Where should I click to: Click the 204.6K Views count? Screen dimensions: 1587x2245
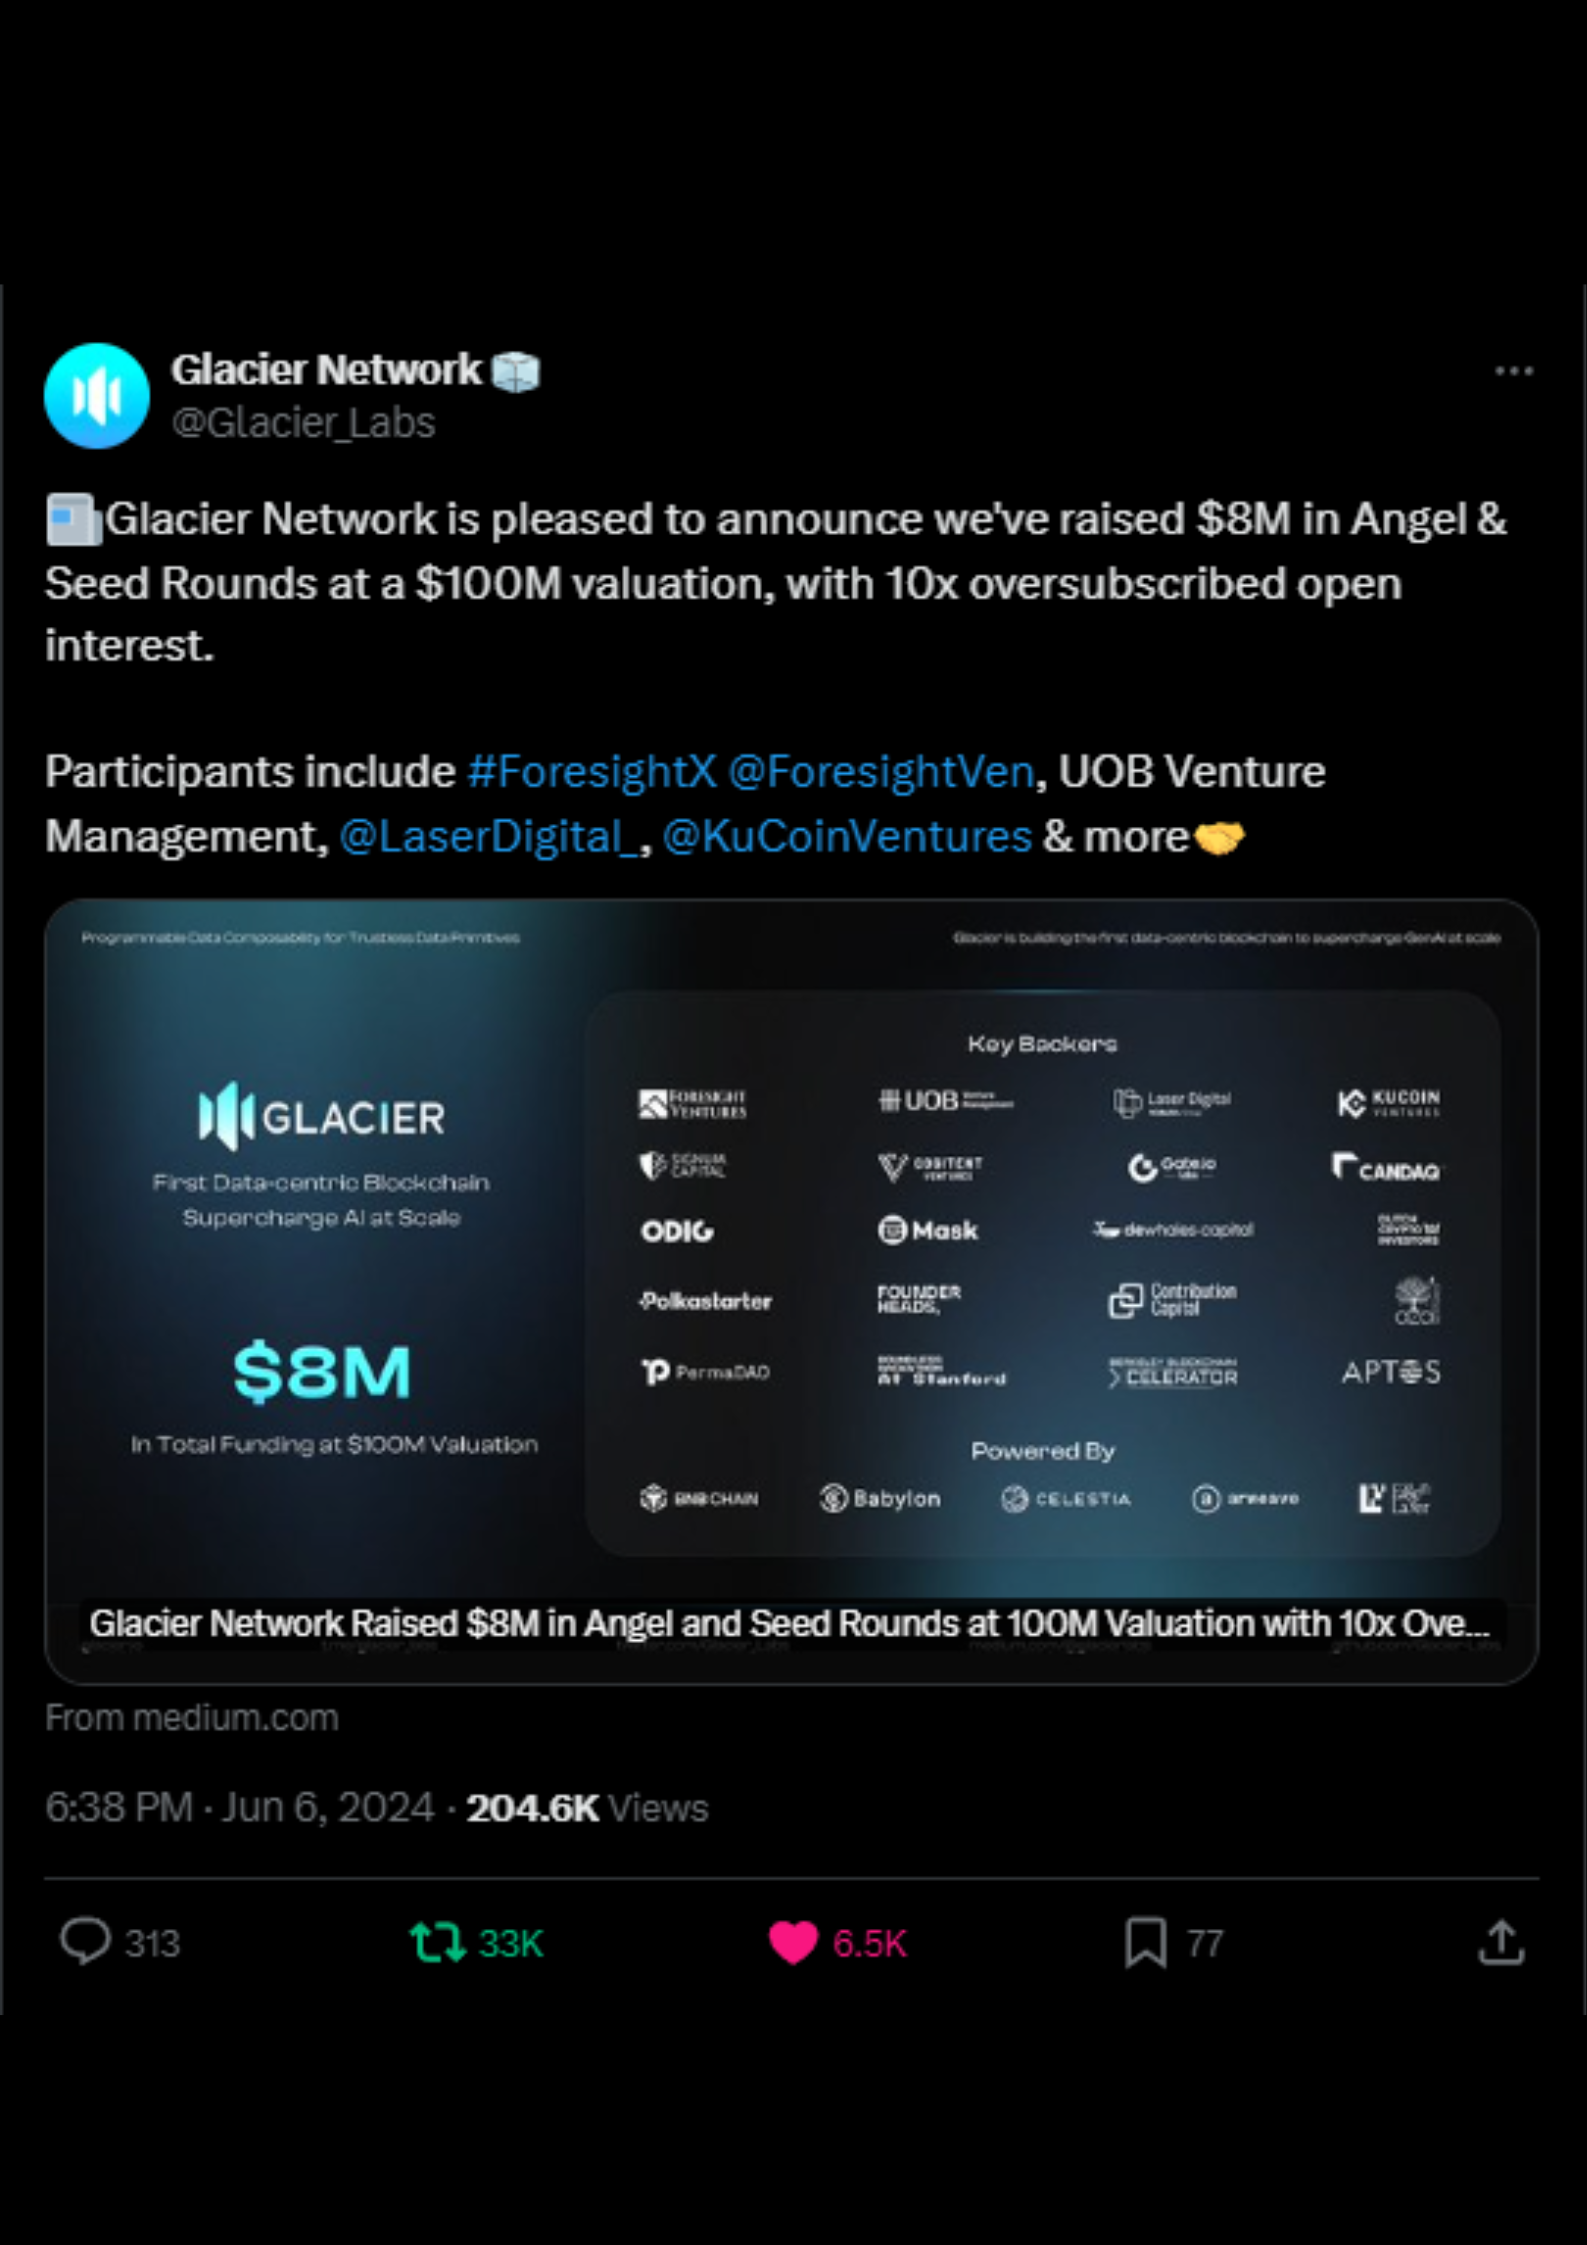(587, 1808)
